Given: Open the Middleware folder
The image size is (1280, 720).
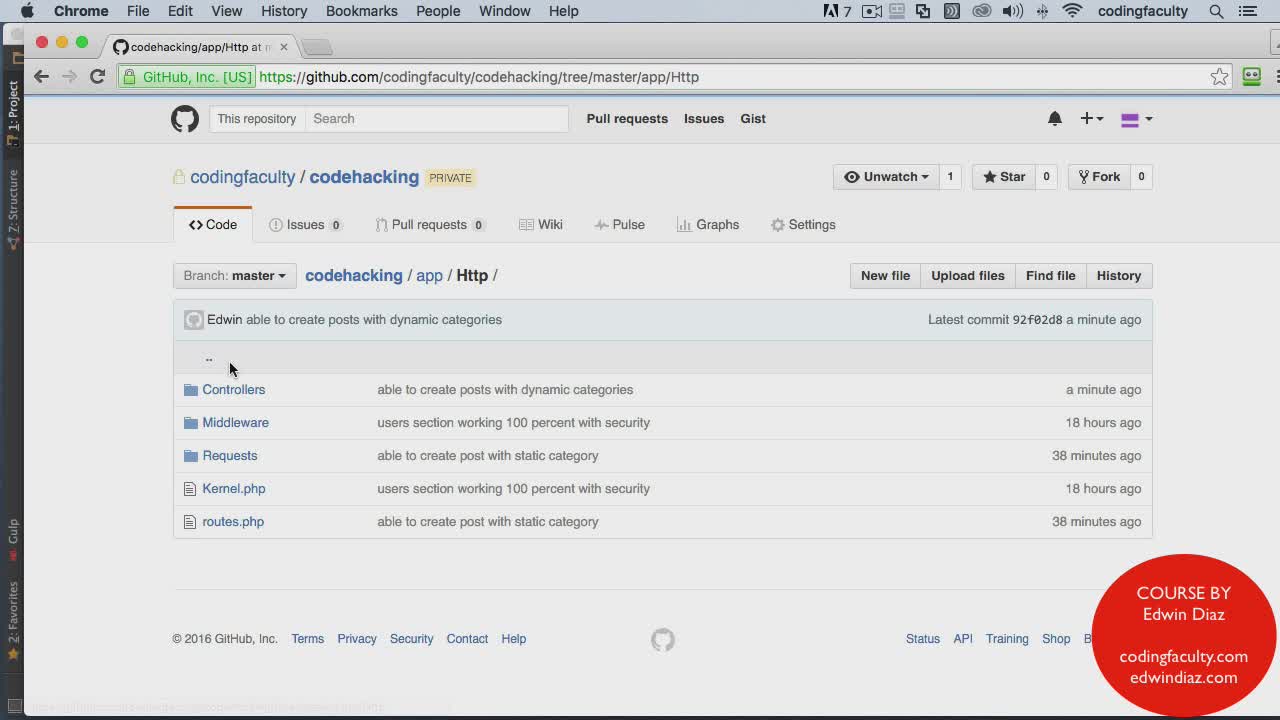Looking at the screenshot, I should point(236,423).
